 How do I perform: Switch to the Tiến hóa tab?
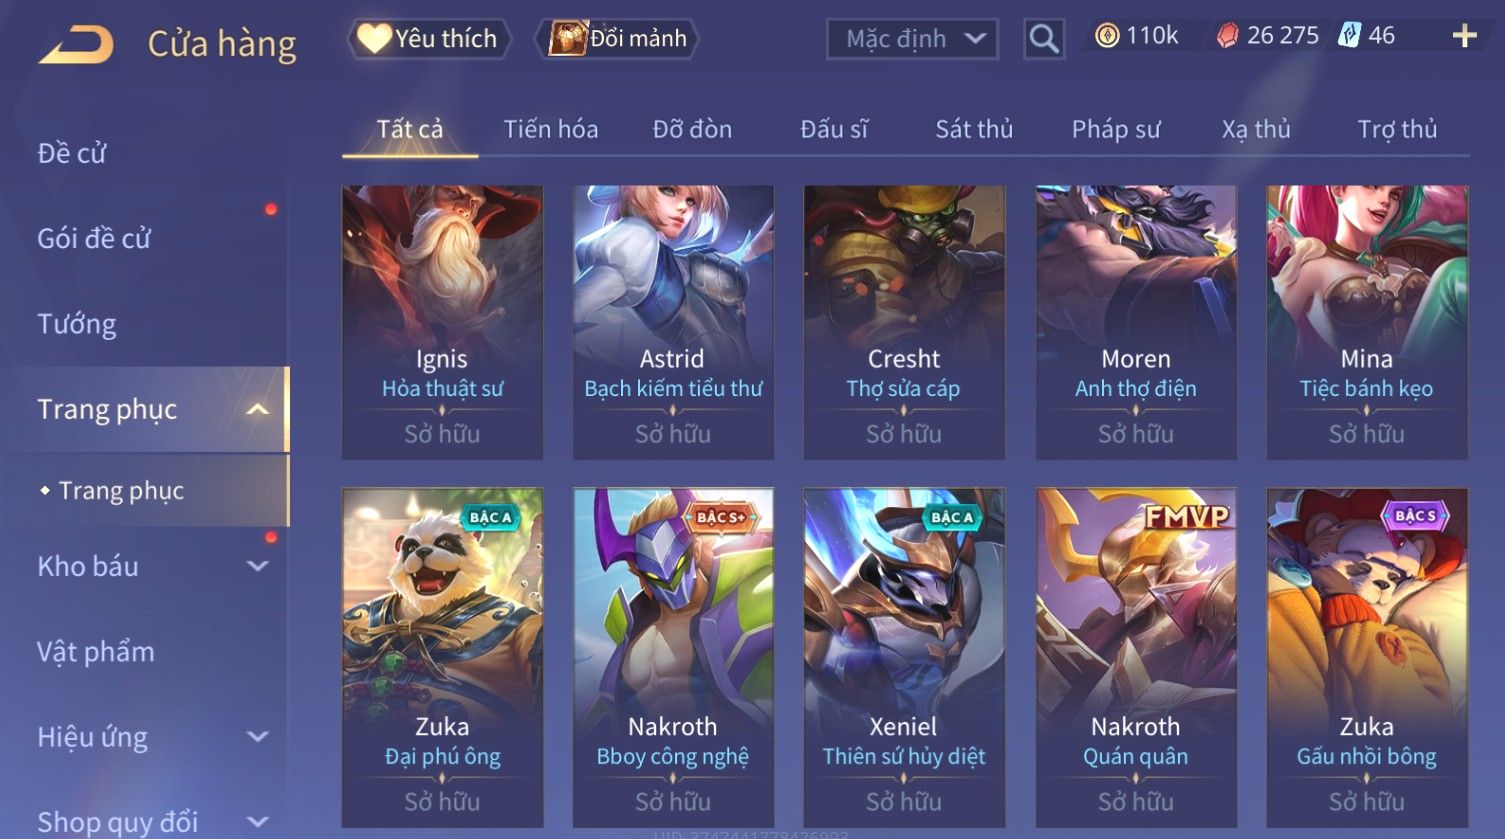tap(551, 129)
